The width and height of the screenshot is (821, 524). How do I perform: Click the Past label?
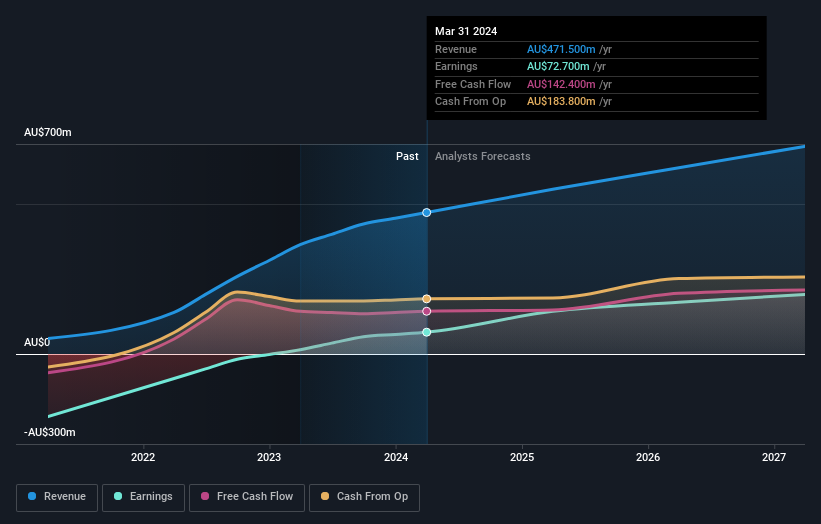click(x=407, y=156)
